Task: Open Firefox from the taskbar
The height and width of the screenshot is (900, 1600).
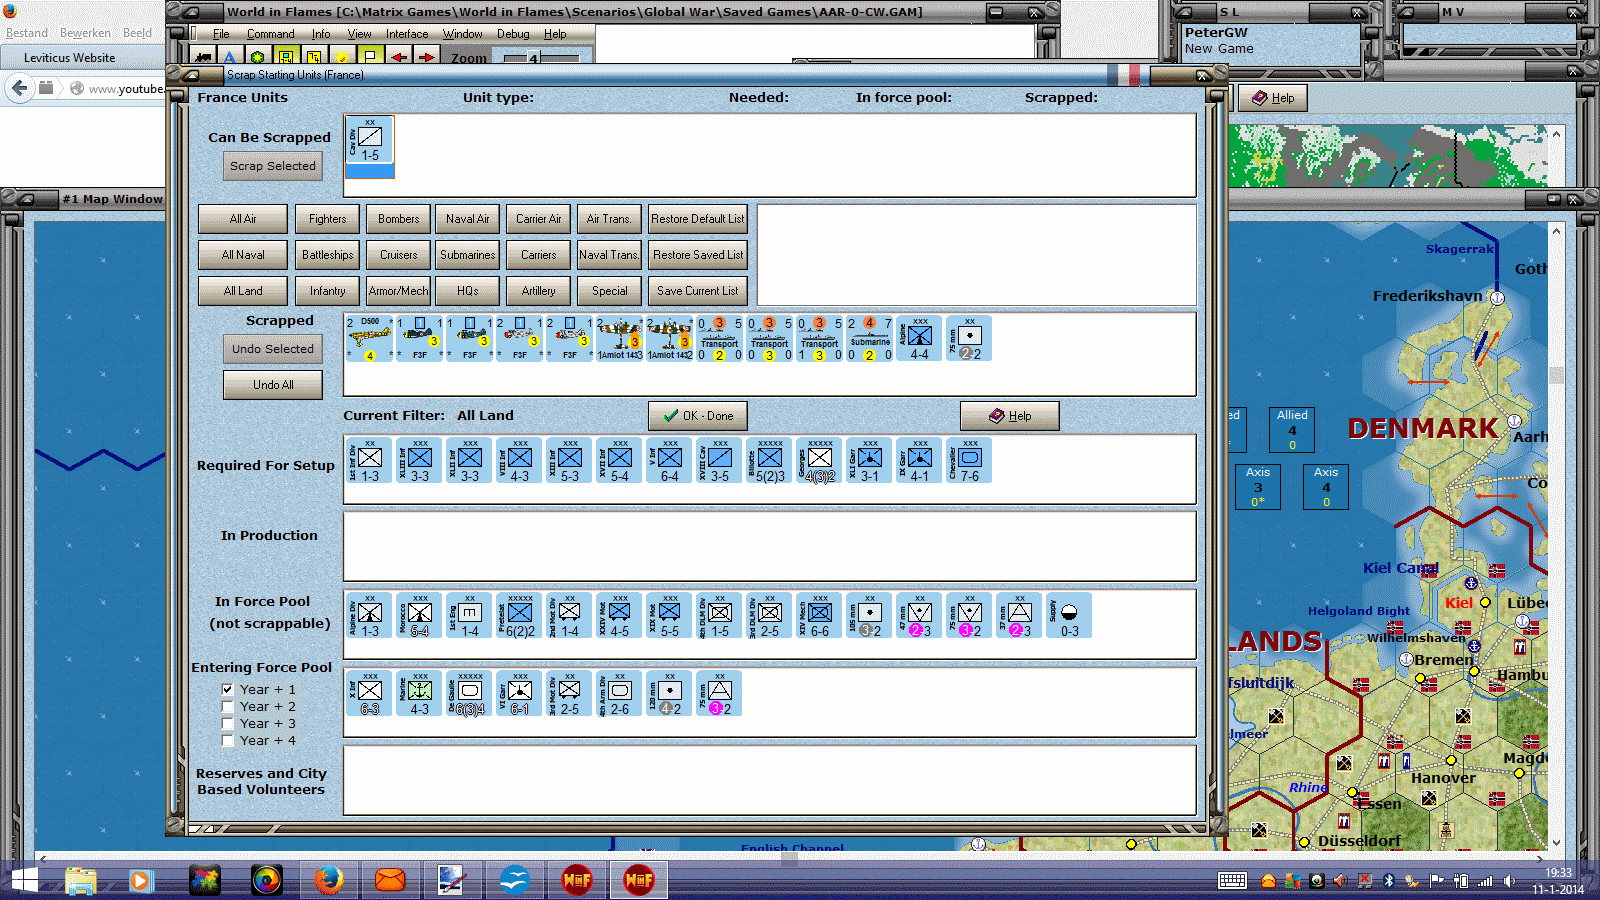Action: [x=329, y=880]
